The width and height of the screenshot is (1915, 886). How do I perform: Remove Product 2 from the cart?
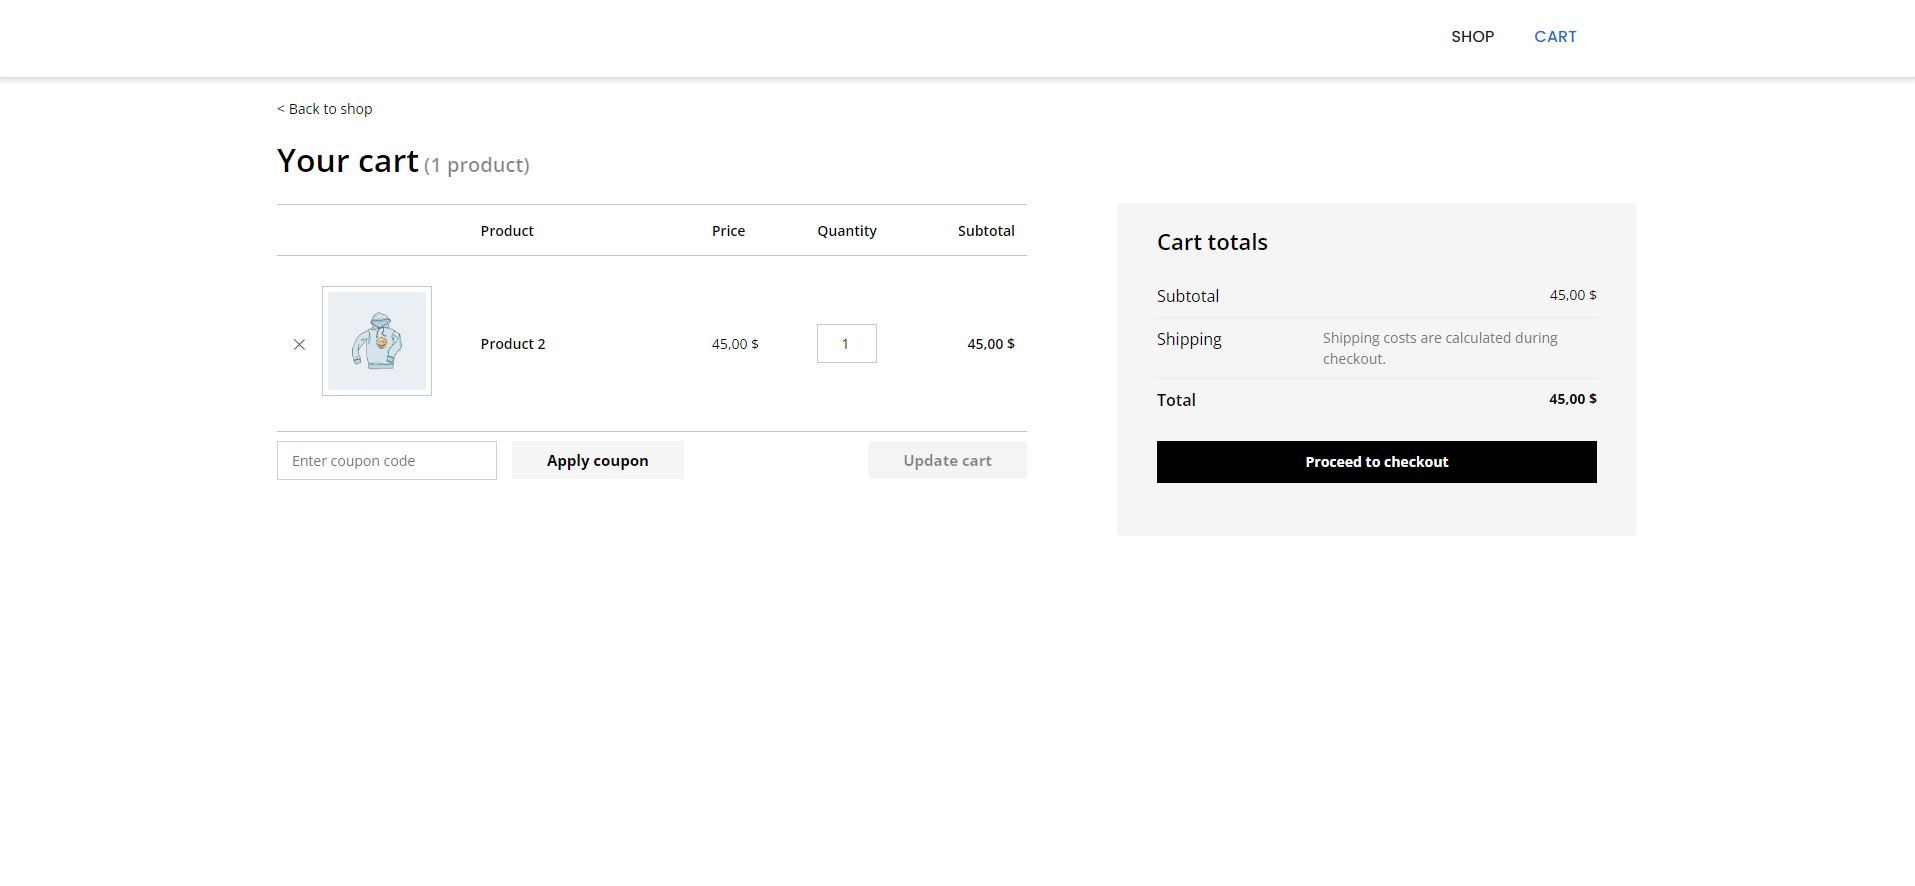[299, 344]
